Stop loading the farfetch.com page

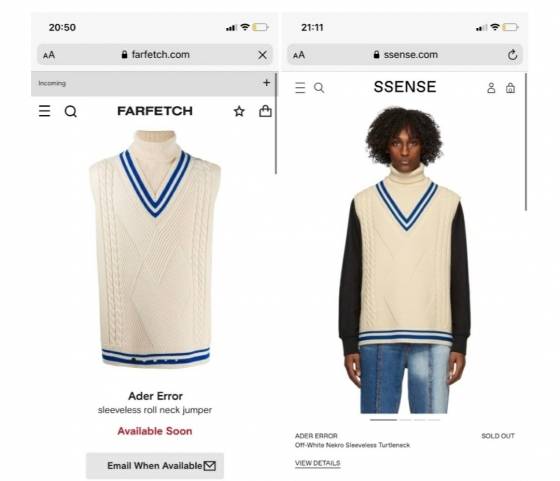click(x=262, y=55)
